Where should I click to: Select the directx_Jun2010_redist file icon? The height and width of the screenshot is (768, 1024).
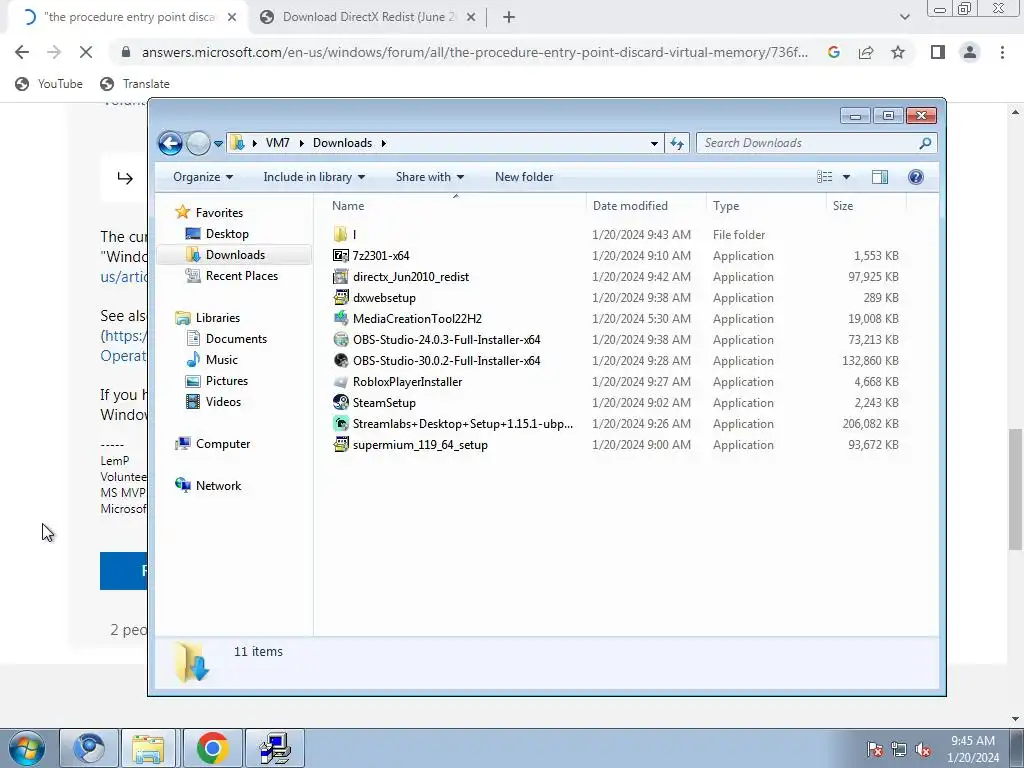340,276
